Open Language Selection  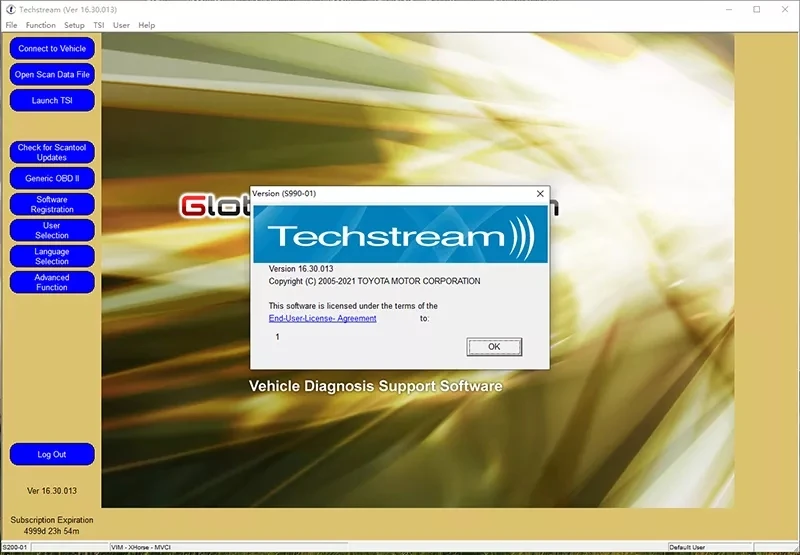[52, 257]
